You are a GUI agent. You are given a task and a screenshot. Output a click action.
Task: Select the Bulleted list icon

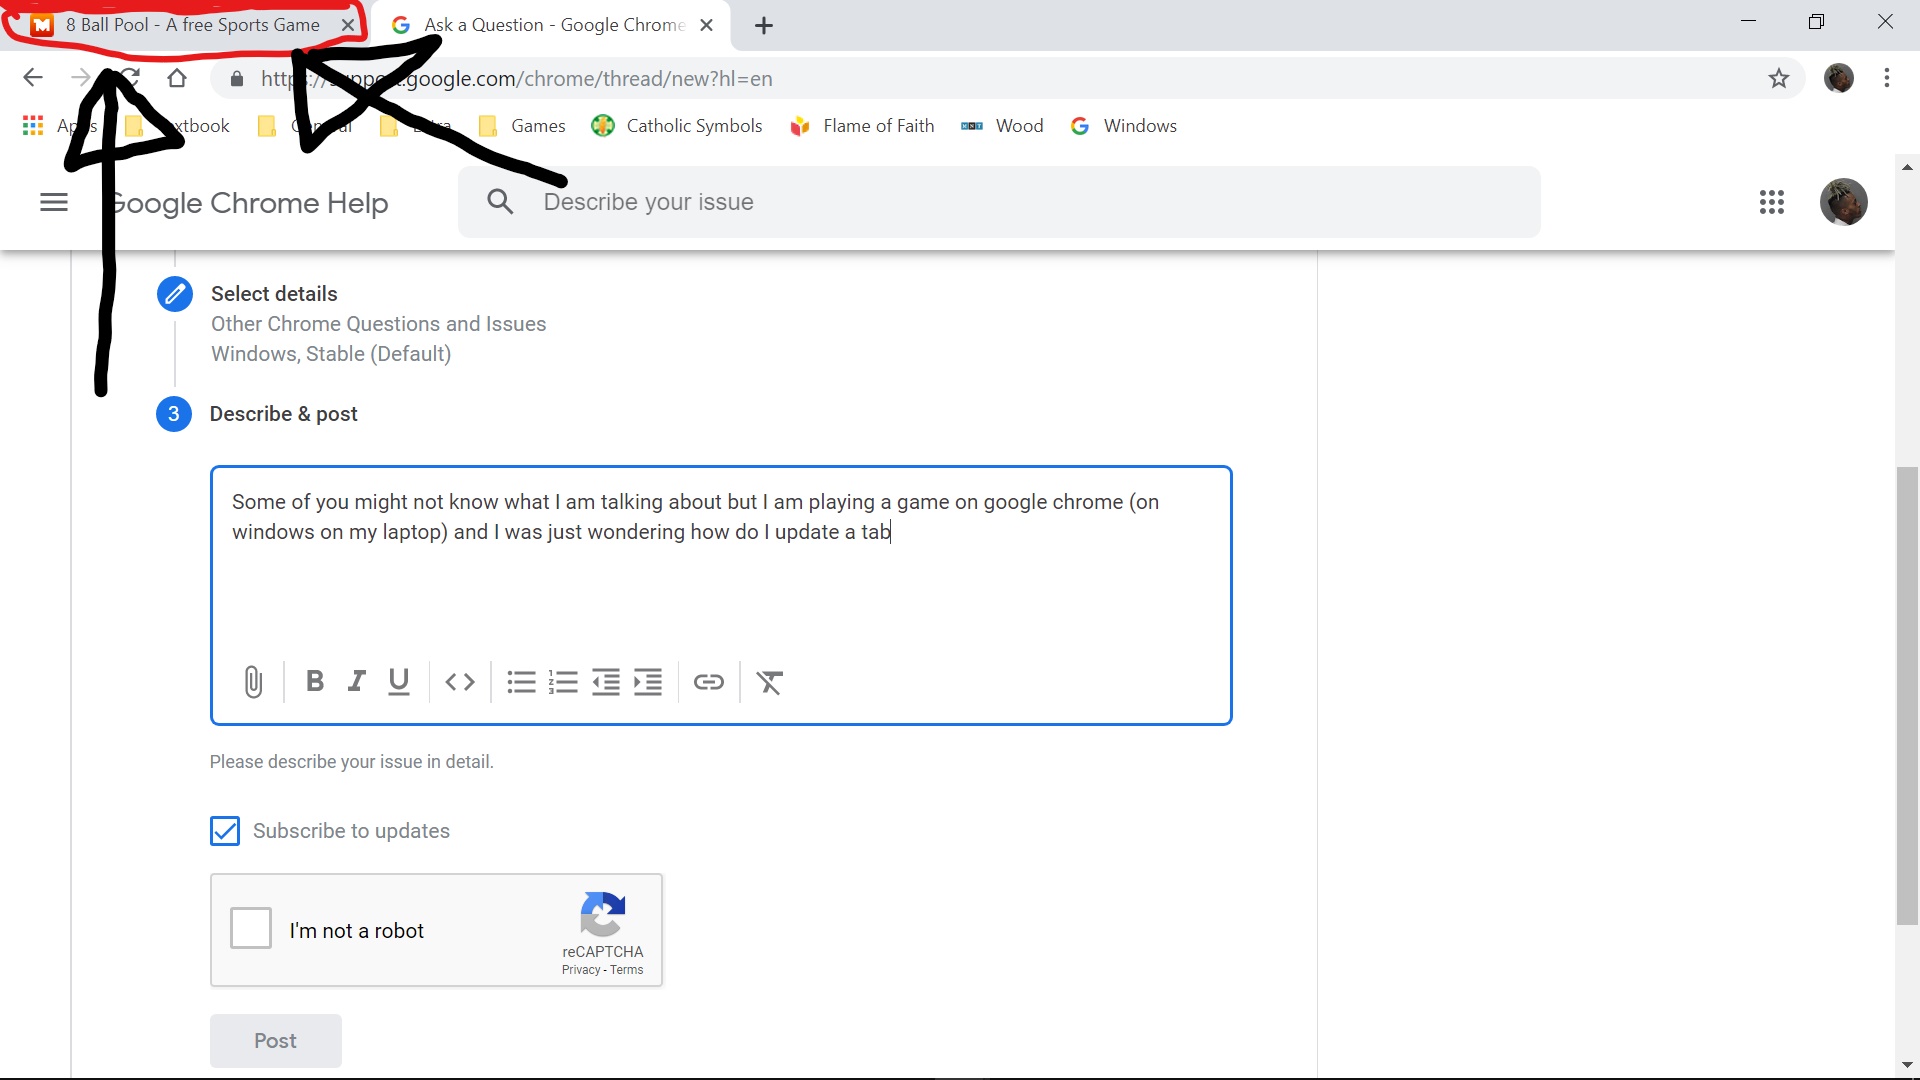click(x=520, y=682)
